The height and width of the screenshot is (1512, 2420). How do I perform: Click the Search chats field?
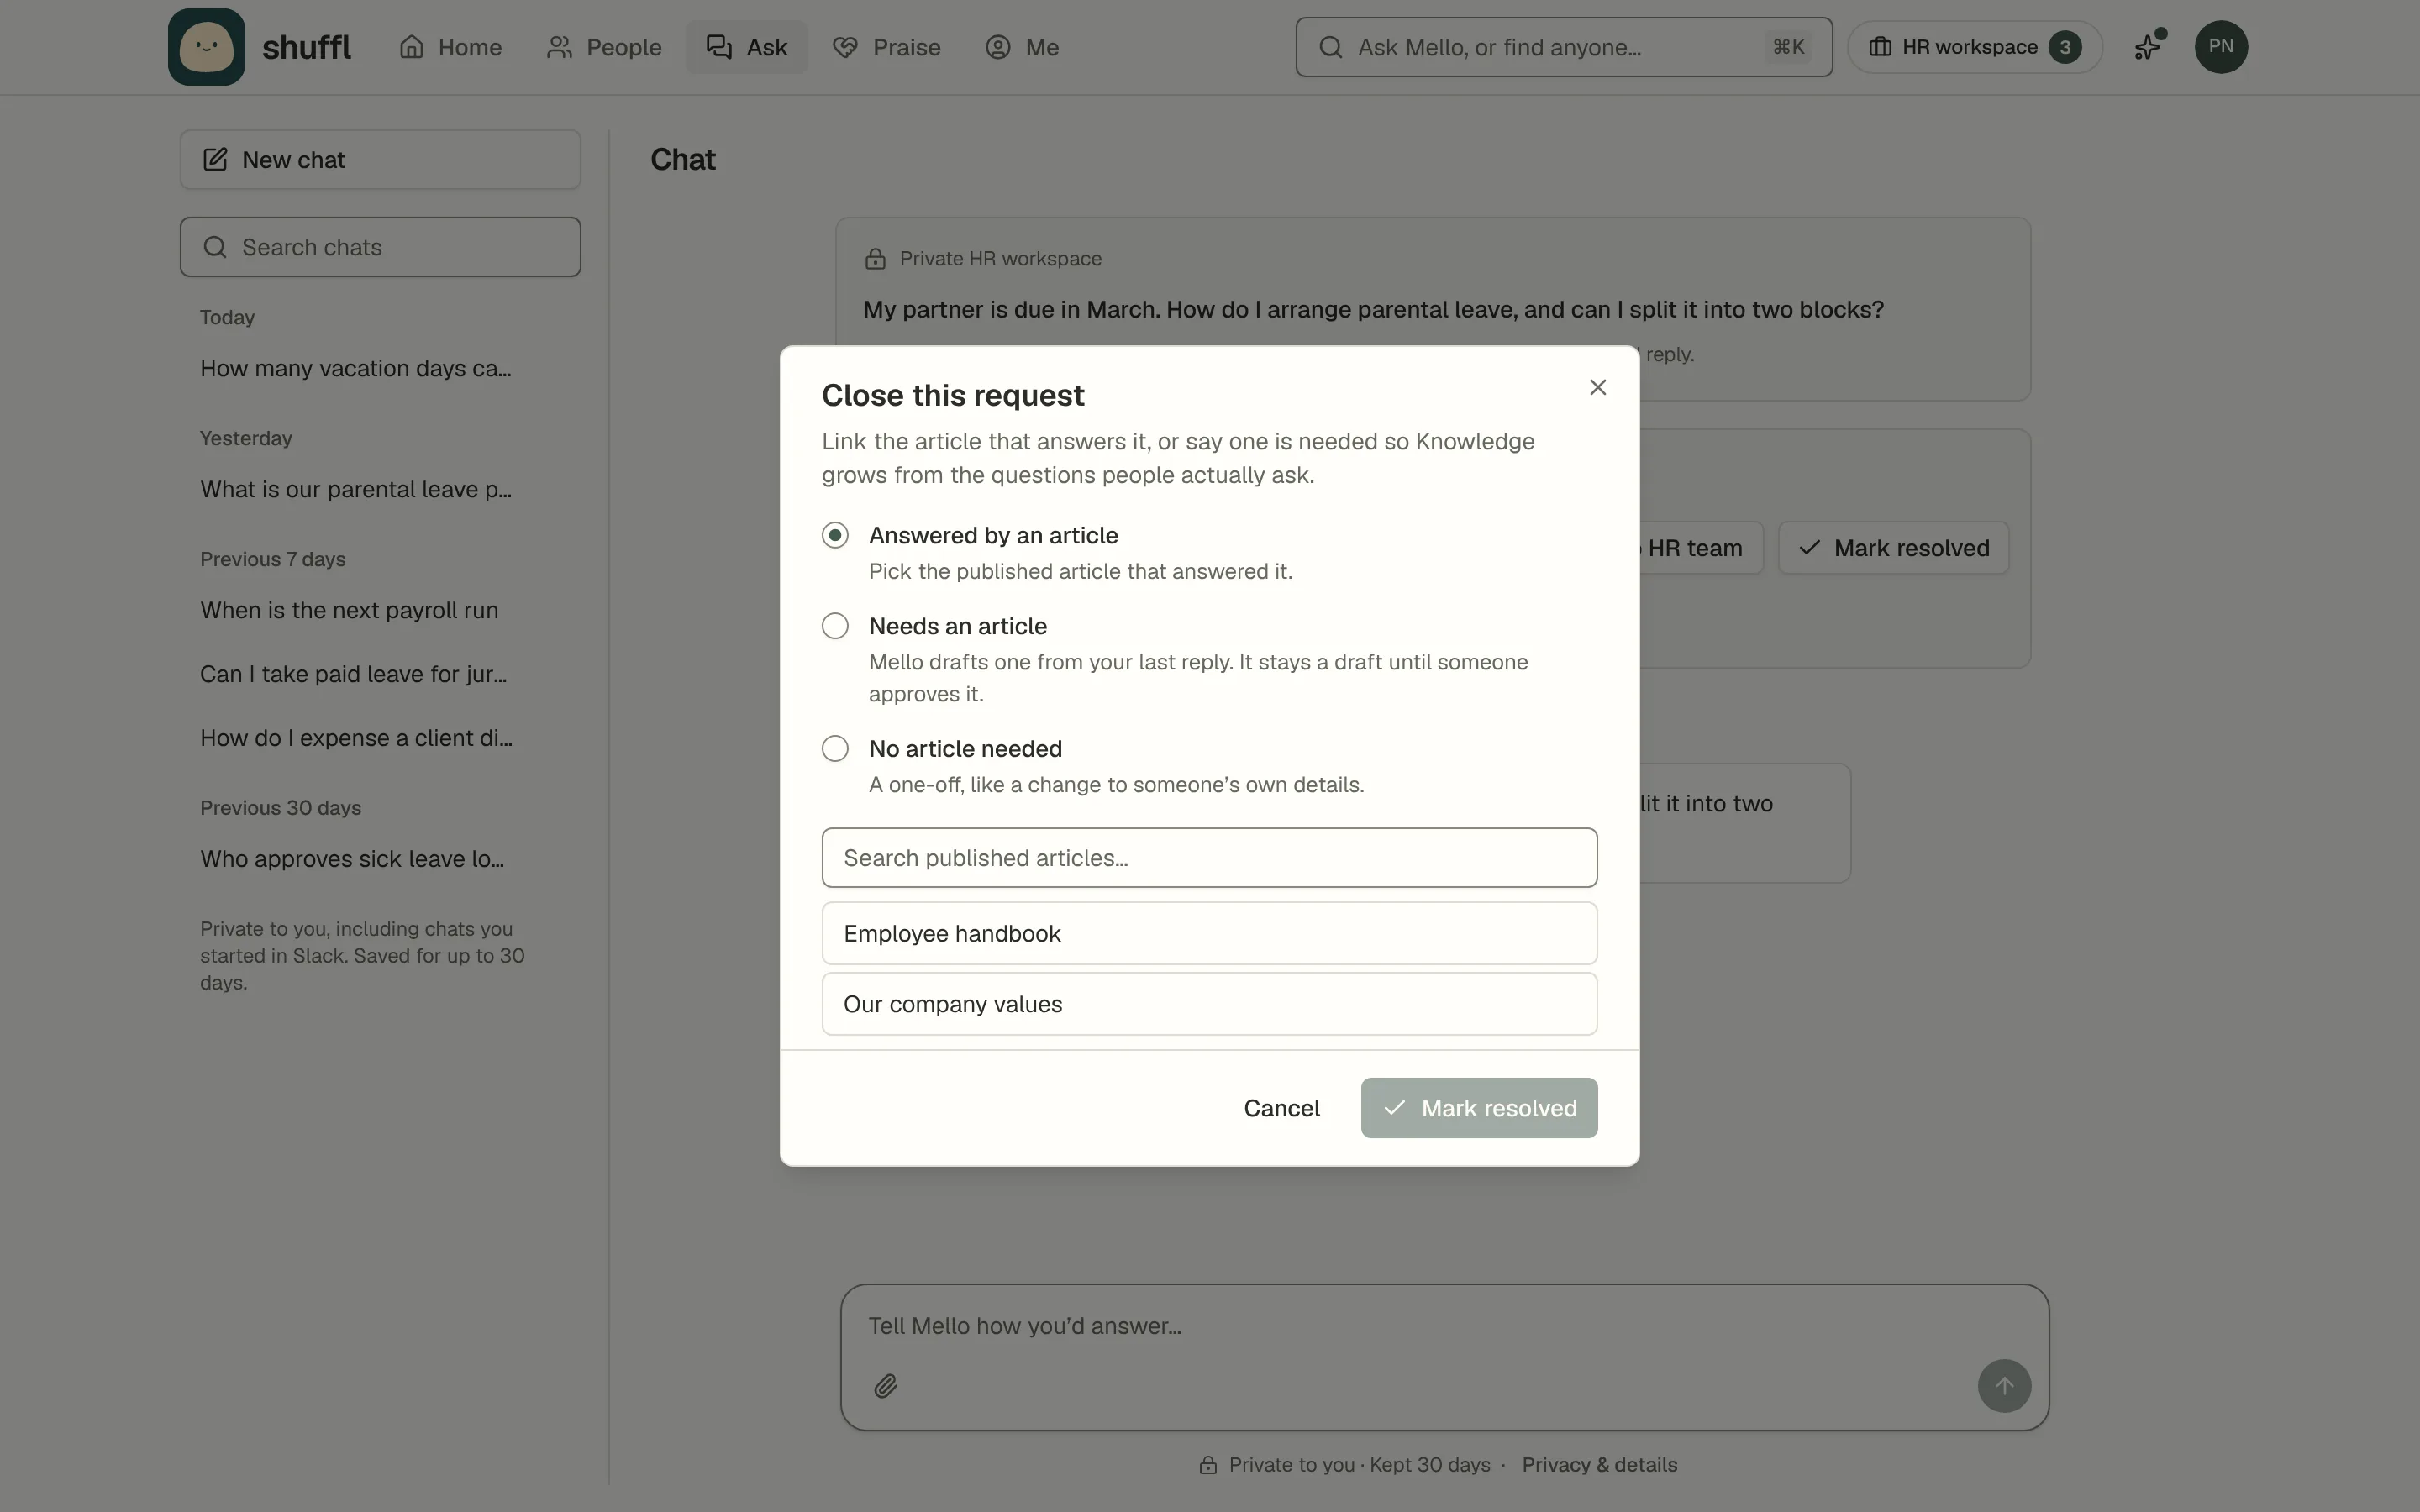point(380,247)
